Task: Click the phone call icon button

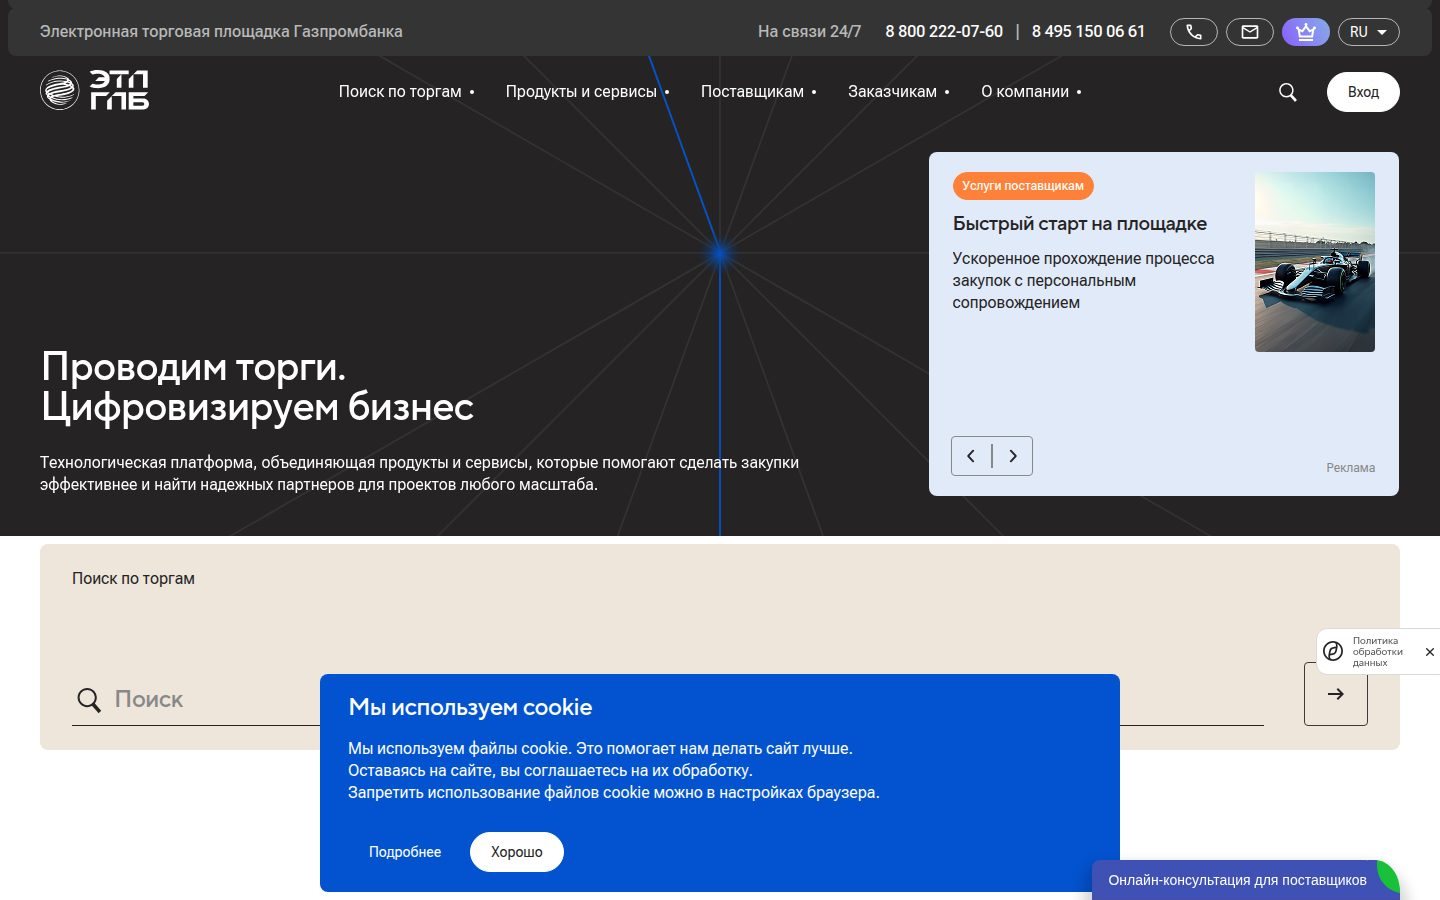Action: pos(1194,32)
